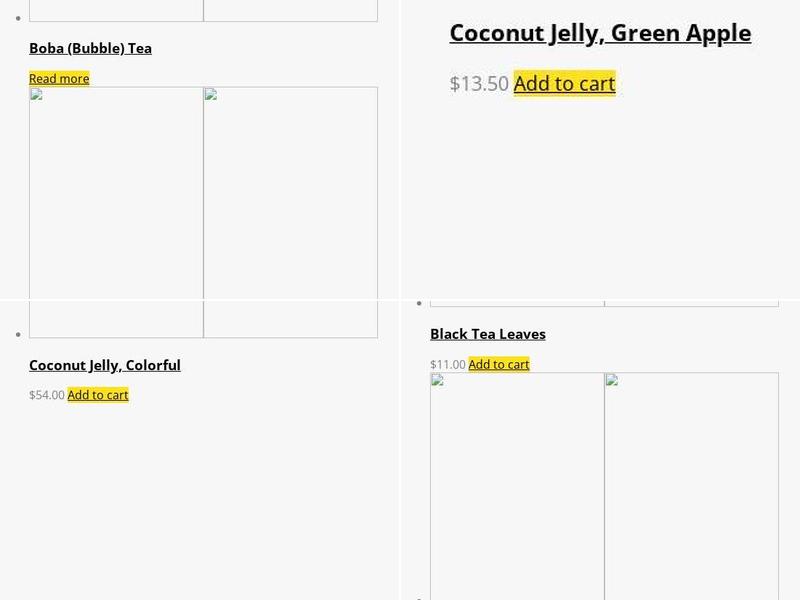Click the $11.00 price of Black Tea Leaves

point(448,364)
